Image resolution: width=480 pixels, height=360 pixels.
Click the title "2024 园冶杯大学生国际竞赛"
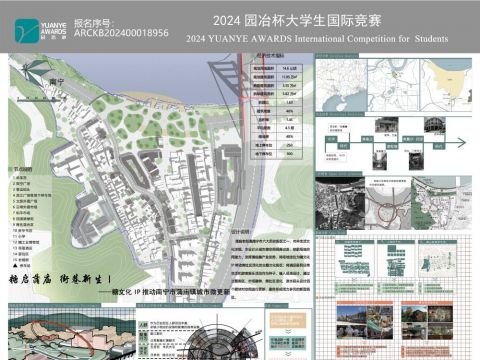pyautogui.click(x=297, y=21)
